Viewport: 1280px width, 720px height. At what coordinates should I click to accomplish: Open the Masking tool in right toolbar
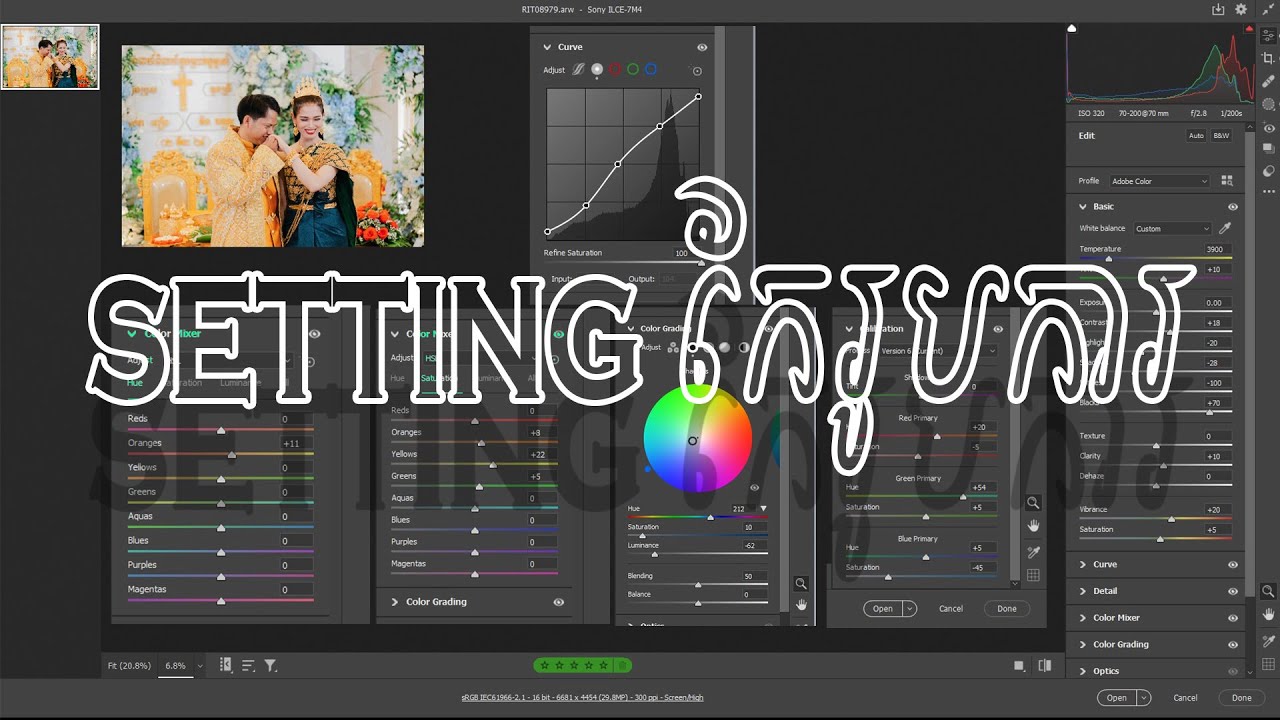click(x=1268, y=104)
